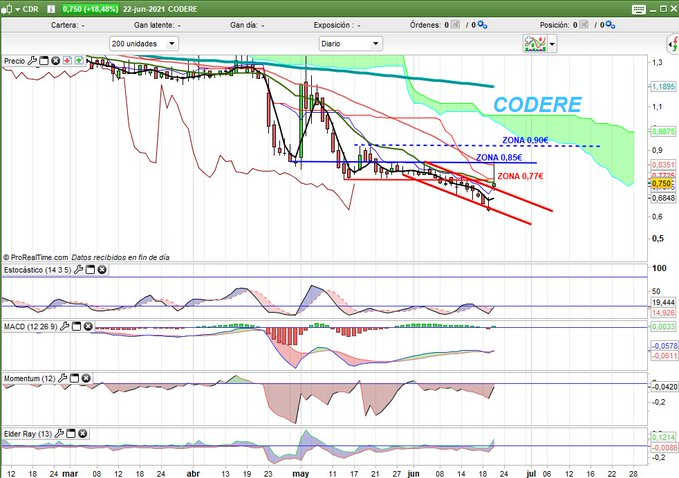Close the Precio panel
Screen dimensions: 679x478
click(x=55, y=61)
